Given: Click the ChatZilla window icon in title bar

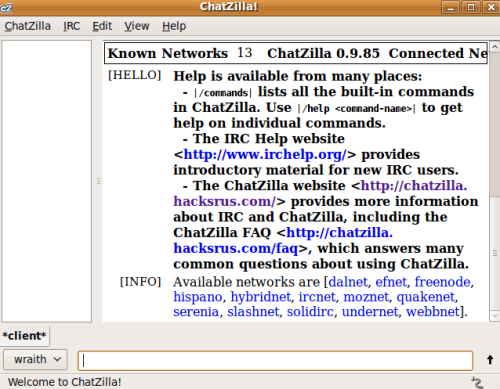Looking at the screenshot, I should [x=6, y=7].
